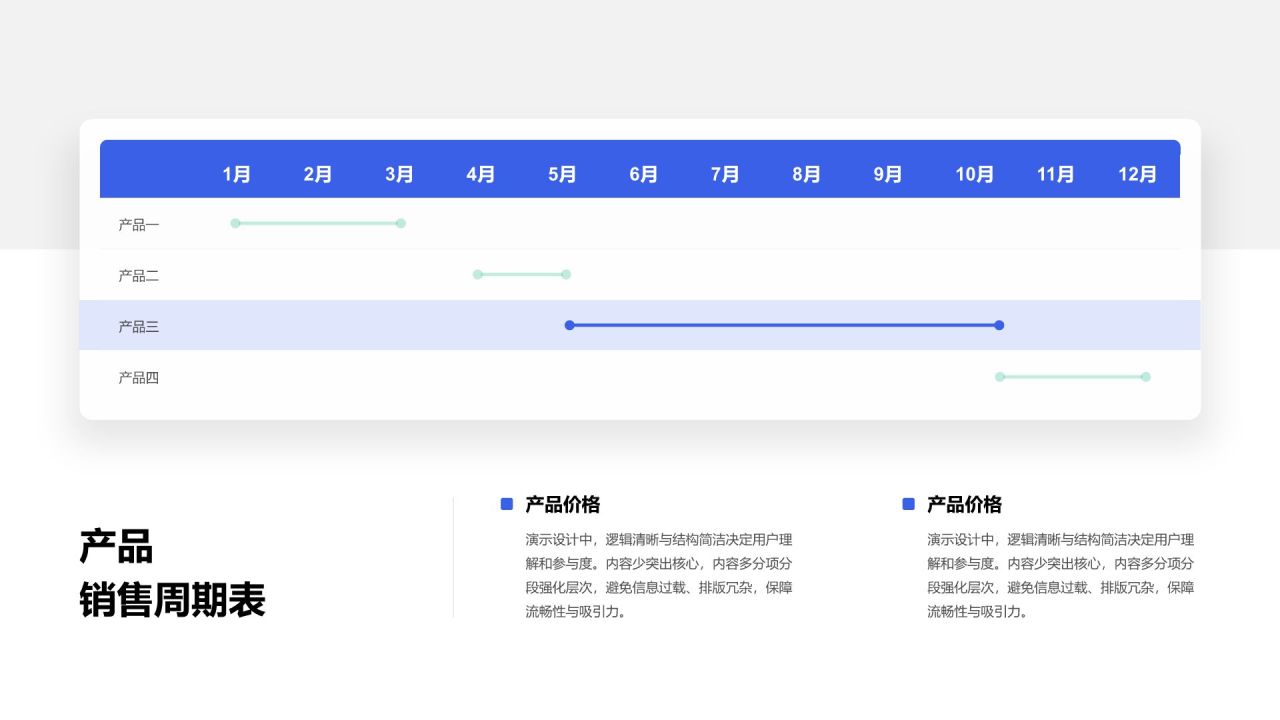The width and height of the screenshot is (1280, 720).
Task: Click the green start dot on the 产品一 timeline bar
Action: [235, 223]
